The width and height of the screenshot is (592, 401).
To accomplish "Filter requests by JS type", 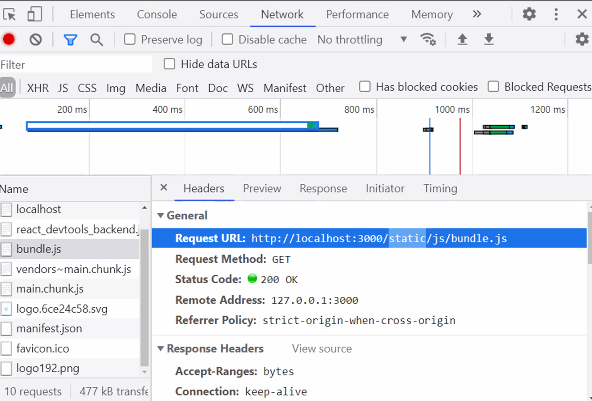I will pyautogui.click(x=63, y=88).
